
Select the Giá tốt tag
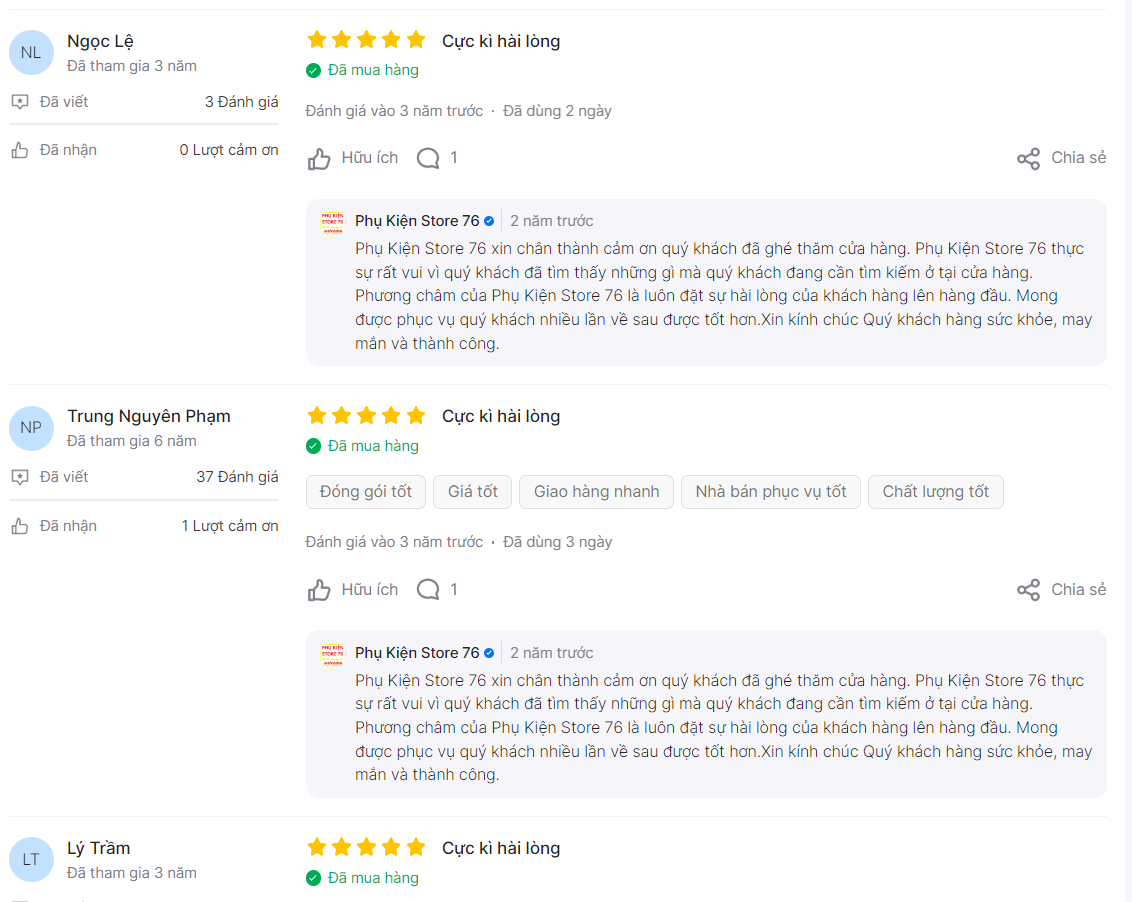(x=472, y=492)
